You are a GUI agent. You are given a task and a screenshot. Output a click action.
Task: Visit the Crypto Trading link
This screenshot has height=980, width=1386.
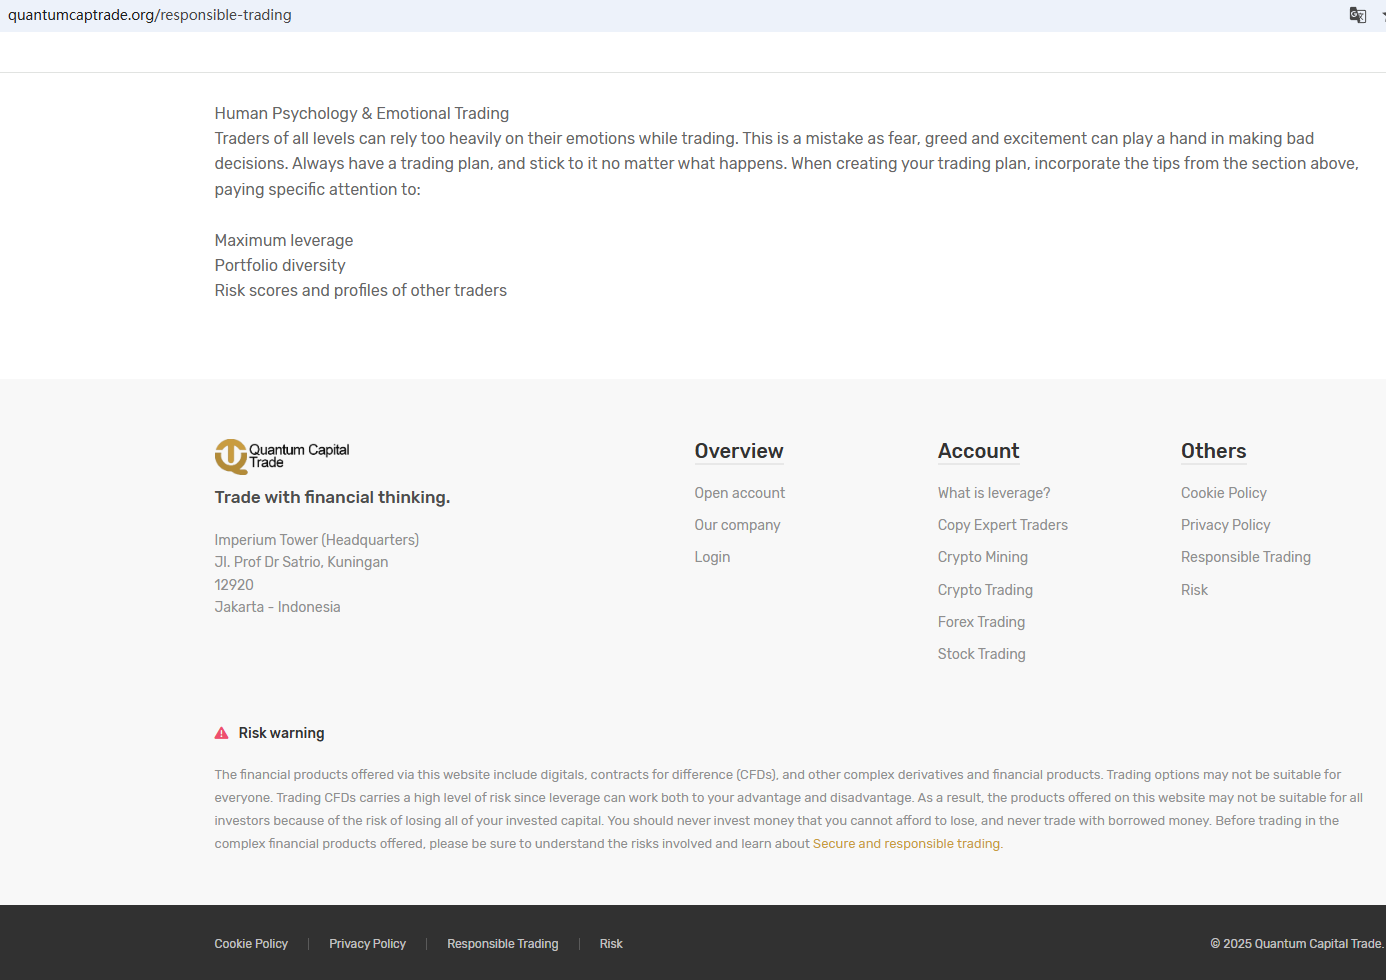pyautogui.click(x=985, y=590)
